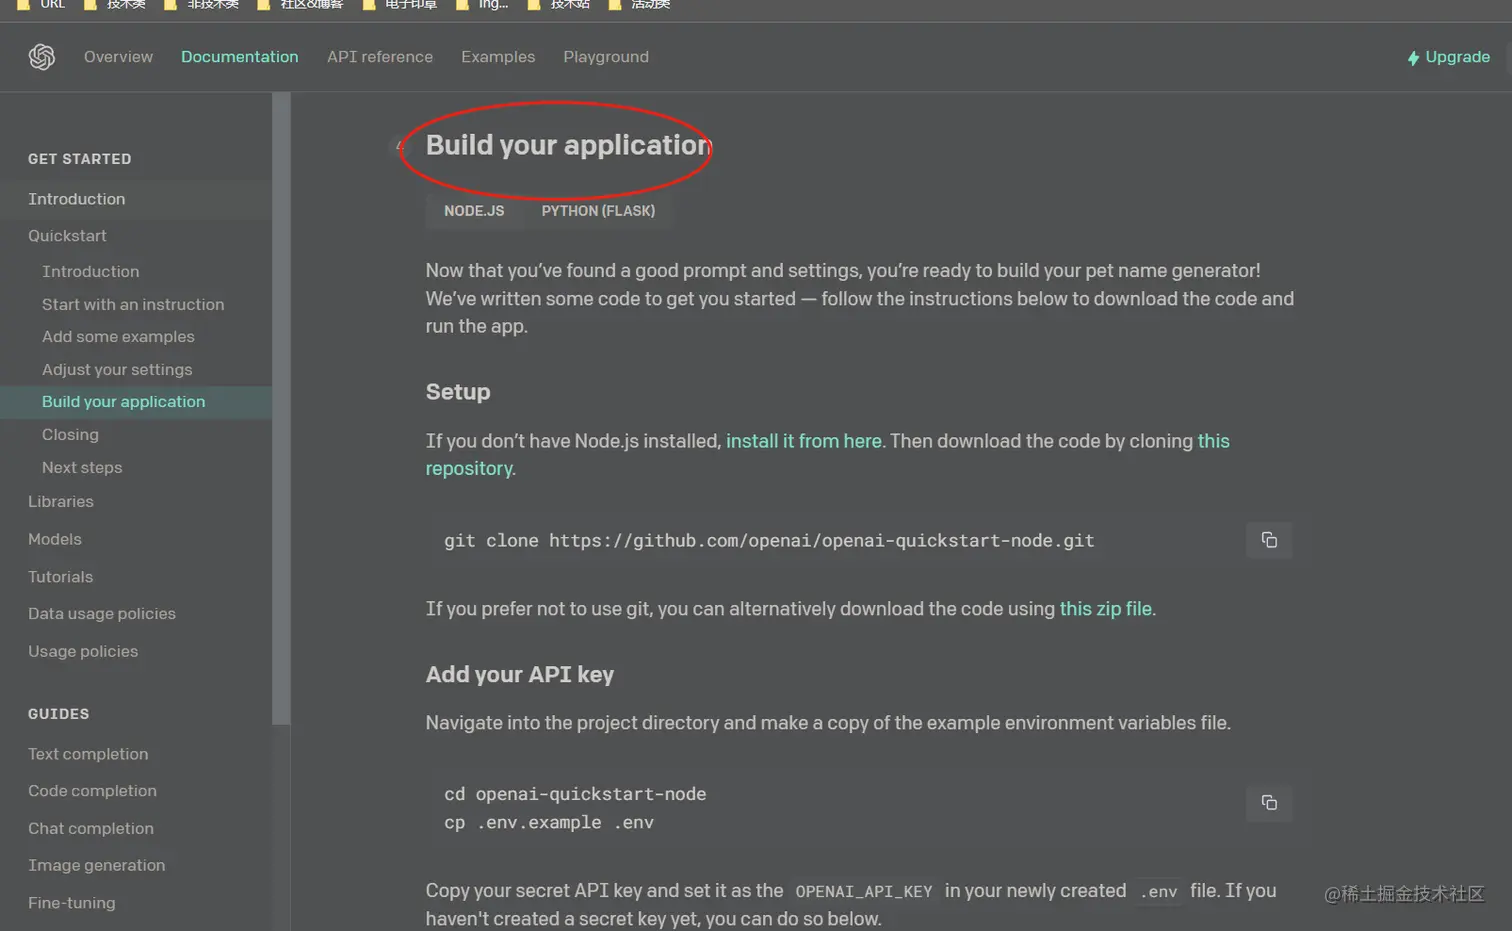
Task: Click the OPENAI_API_KEY inline code
Action: coord(864,892)
